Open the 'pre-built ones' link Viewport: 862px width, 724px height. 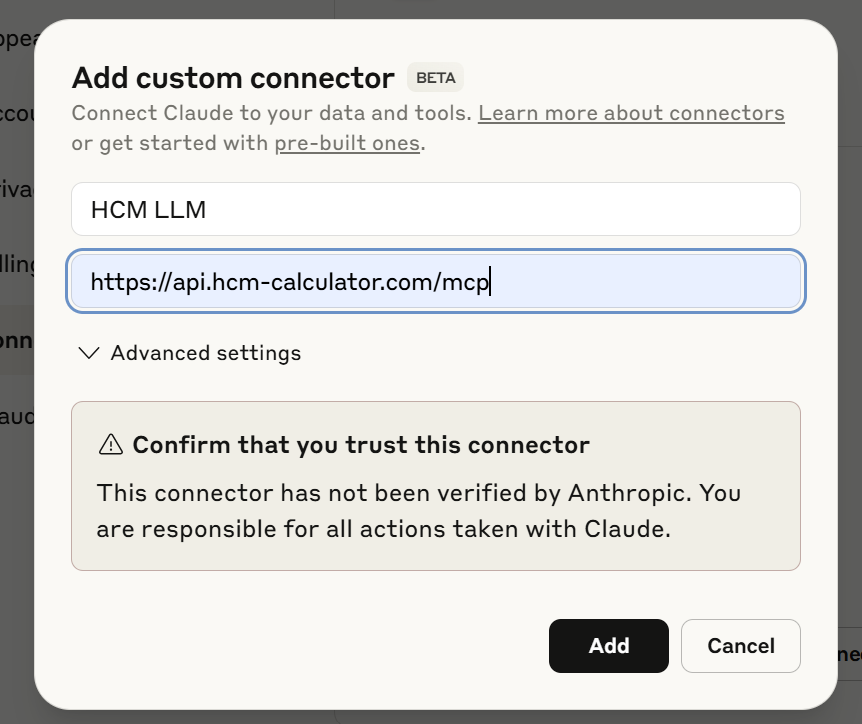(347, 143)
